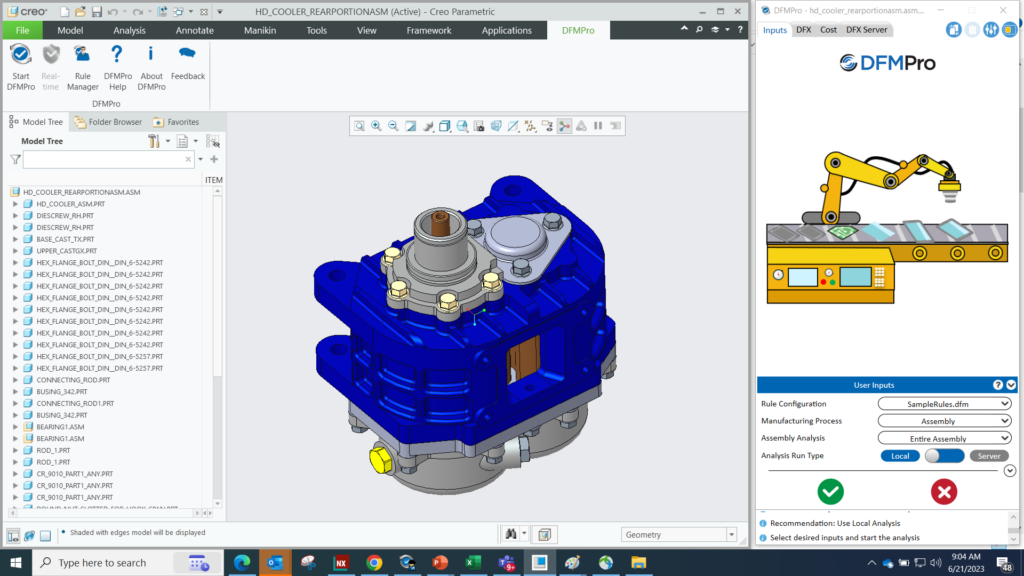
Task: Open the DFX tab in DFMPro
Action: click(x=803, y=29)
